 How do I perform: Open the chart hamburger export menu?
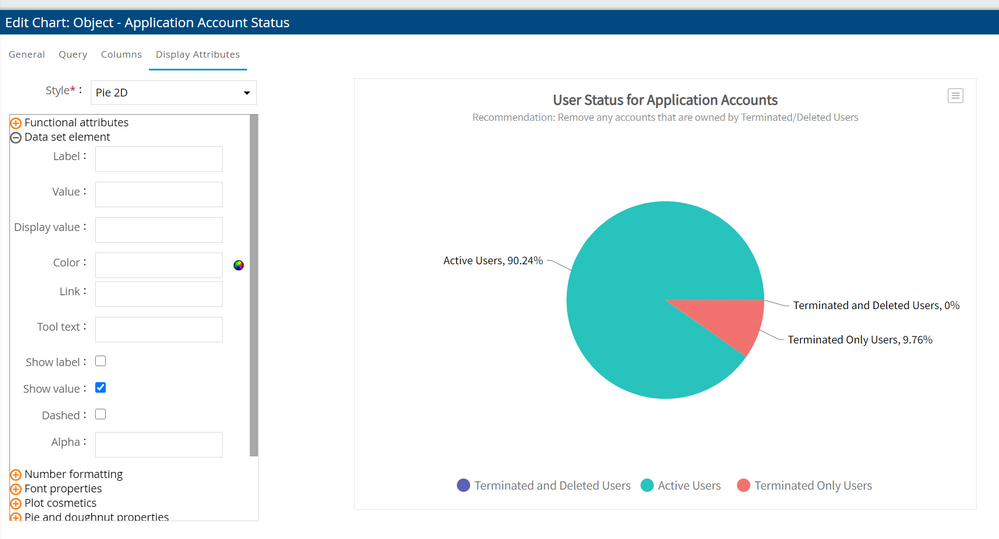click(x=955, y=96)
